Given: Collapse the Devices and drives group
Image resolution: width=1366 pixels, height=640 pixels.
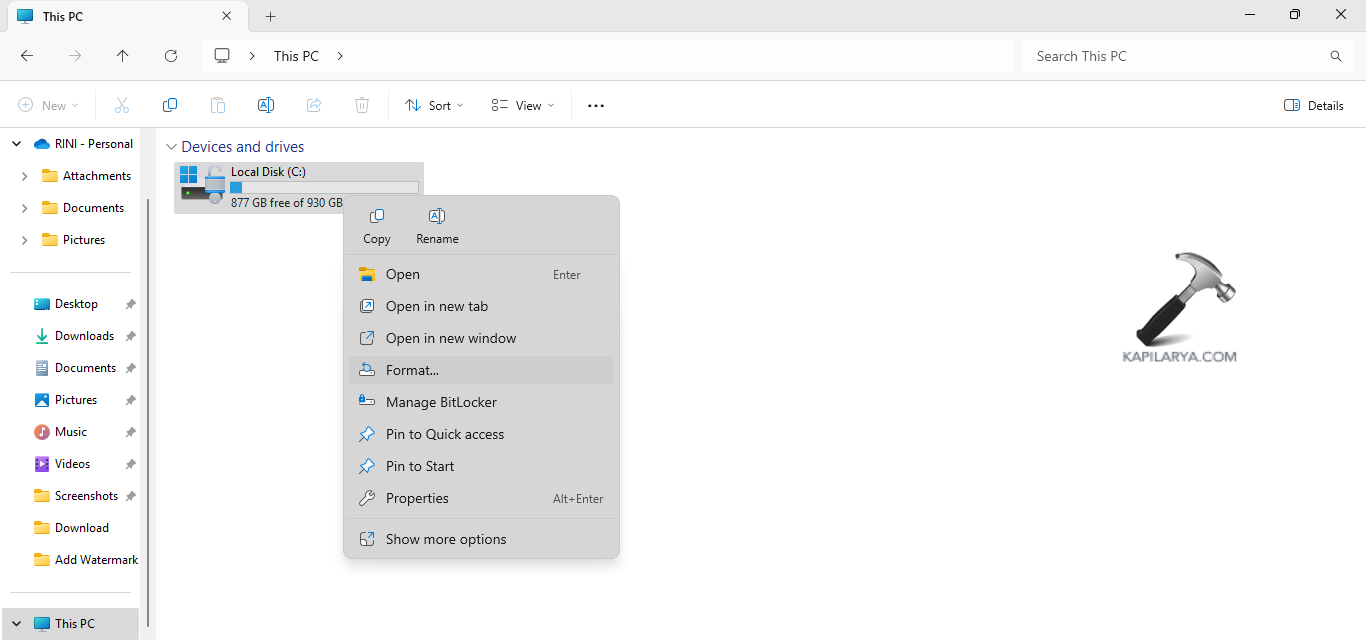Looking at the screenshot, I should coord(171,147).
